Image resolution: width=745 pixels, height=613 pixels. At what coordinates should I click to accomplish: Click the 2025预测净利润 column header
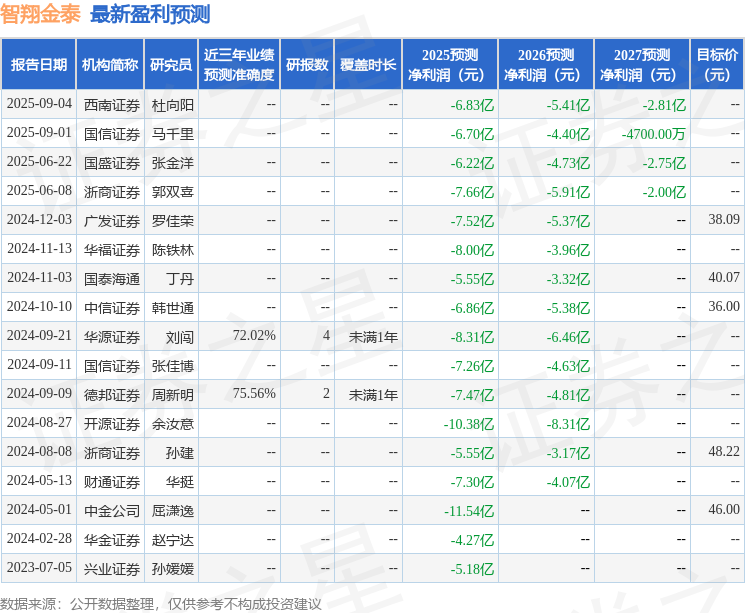450,64
